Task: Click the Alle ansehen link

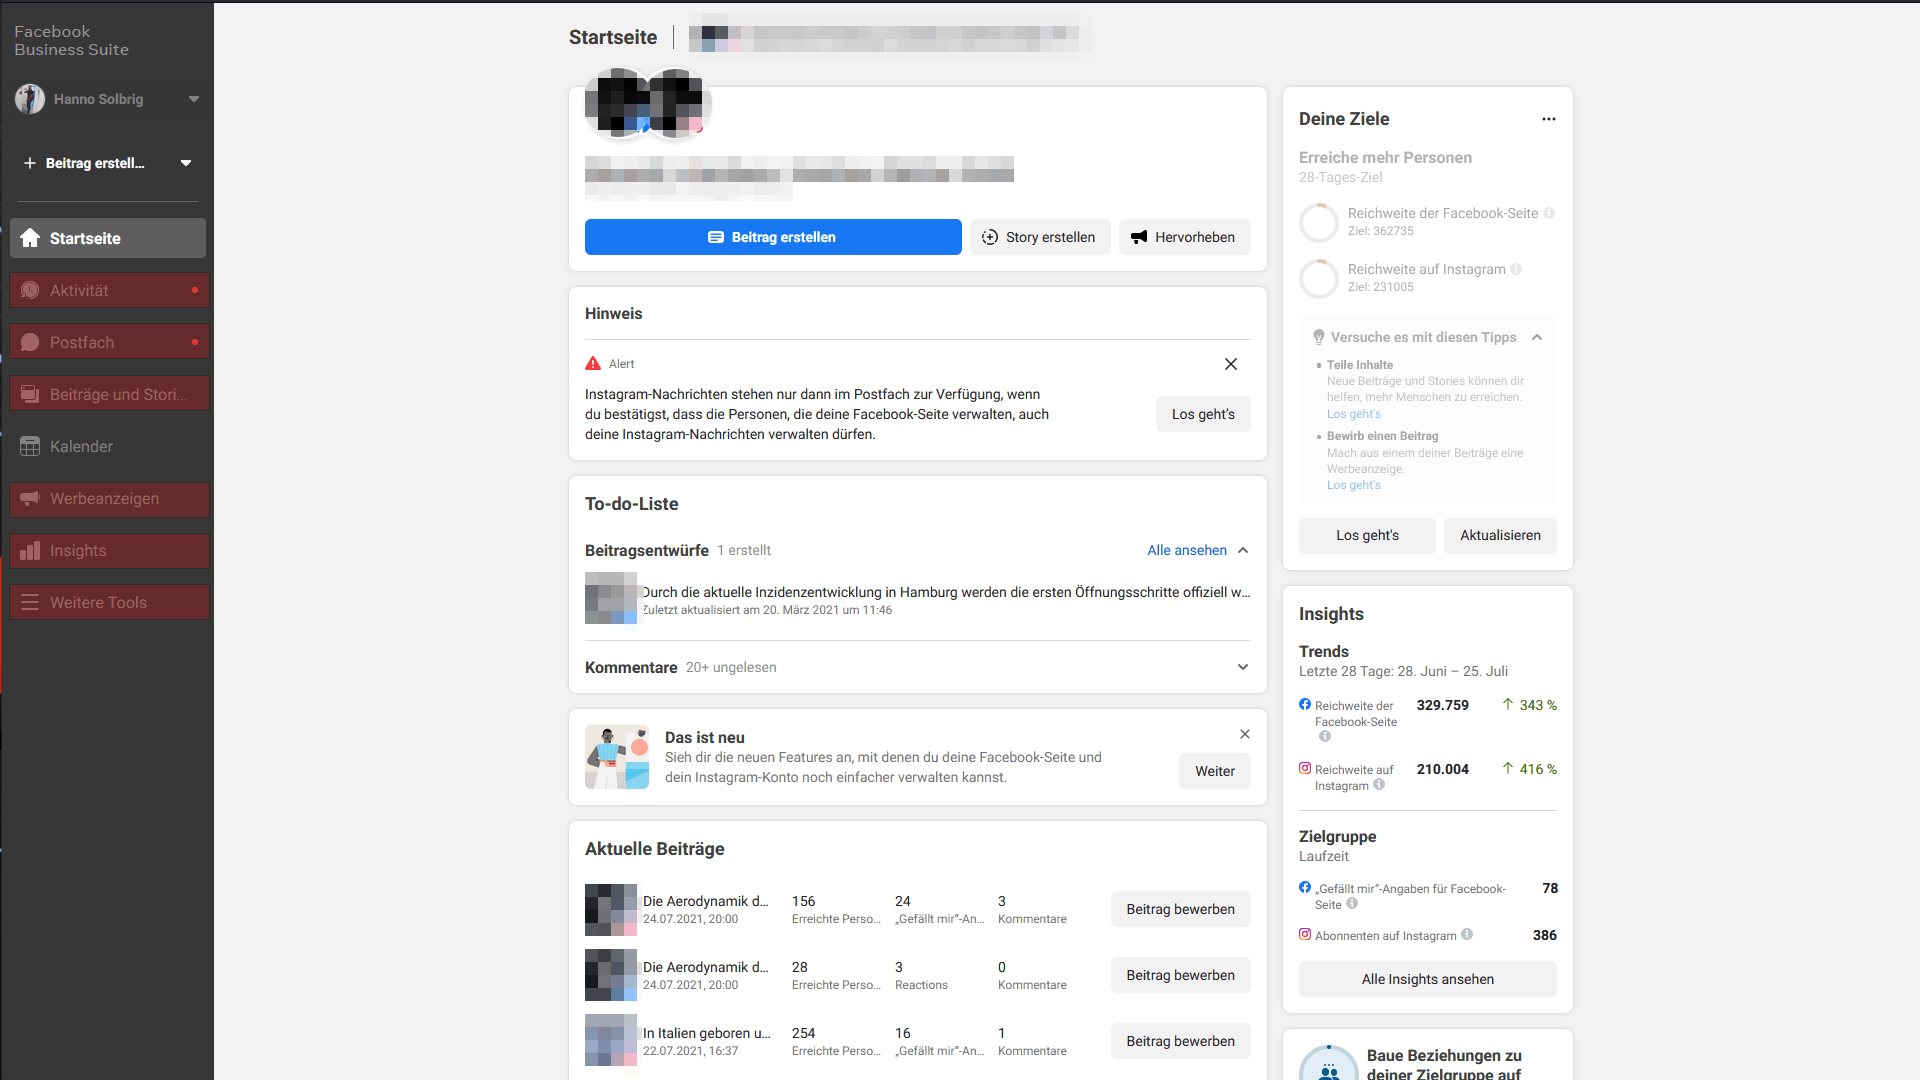Action: pos(1186,550)
